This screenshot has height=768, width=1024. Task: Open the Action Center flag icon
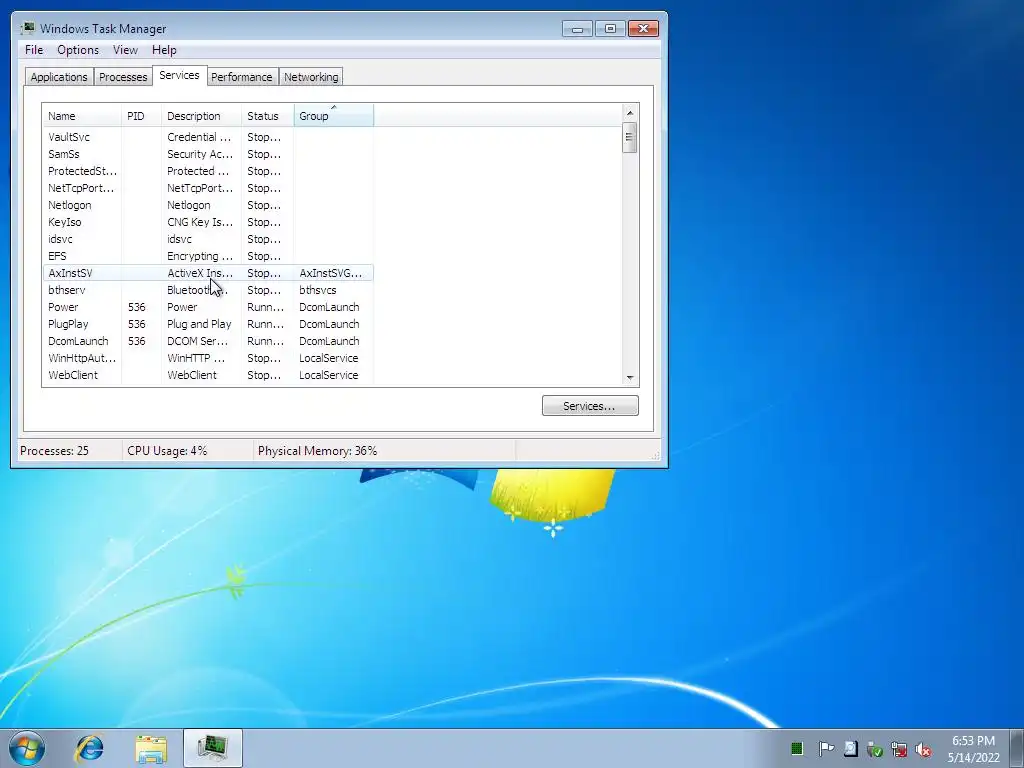[825, 748]
